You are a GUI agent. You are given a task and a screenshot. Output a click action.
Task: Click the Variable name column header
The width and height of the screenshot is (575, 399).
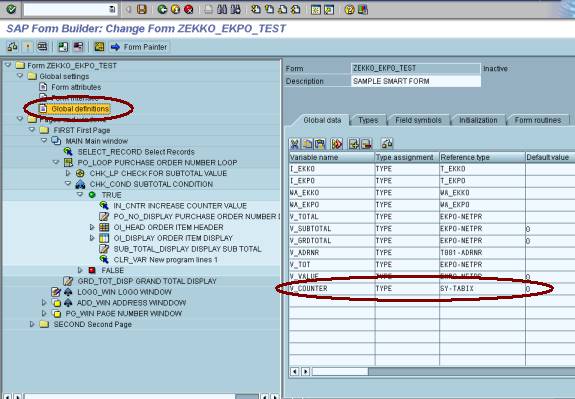coord(332,157)
